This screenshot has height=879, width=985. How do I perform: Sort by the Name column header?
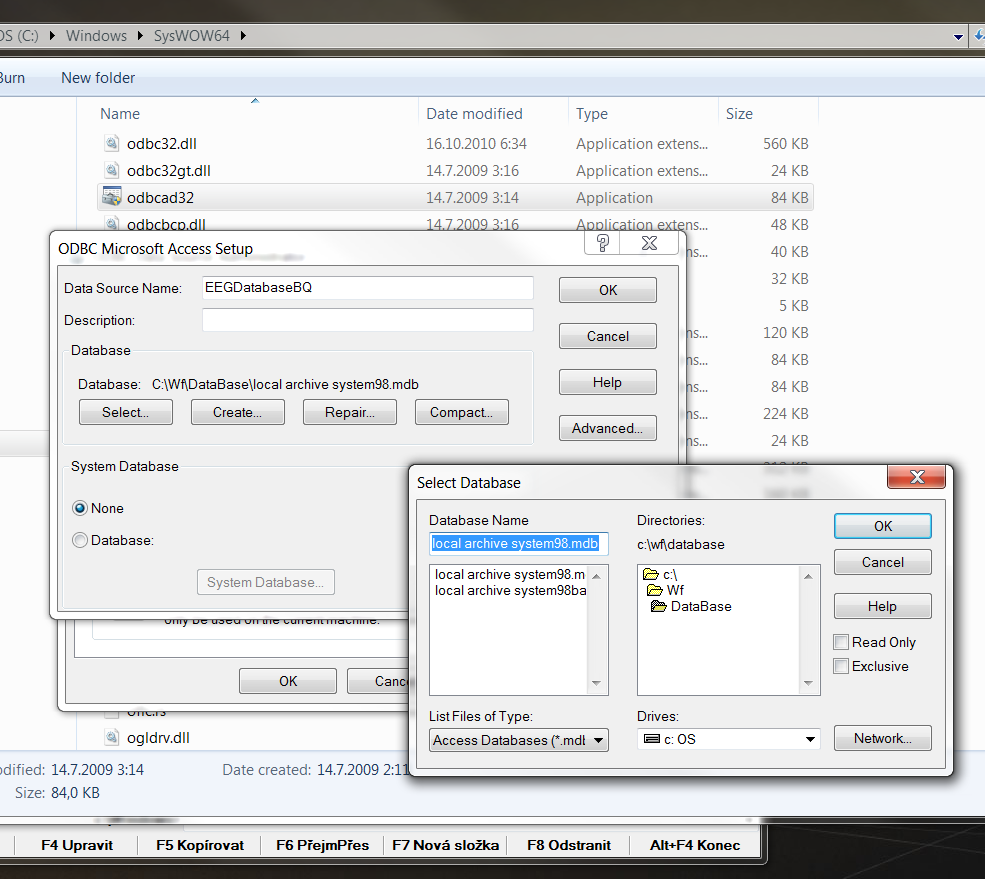pyautogui.click(x=120, y=114)
